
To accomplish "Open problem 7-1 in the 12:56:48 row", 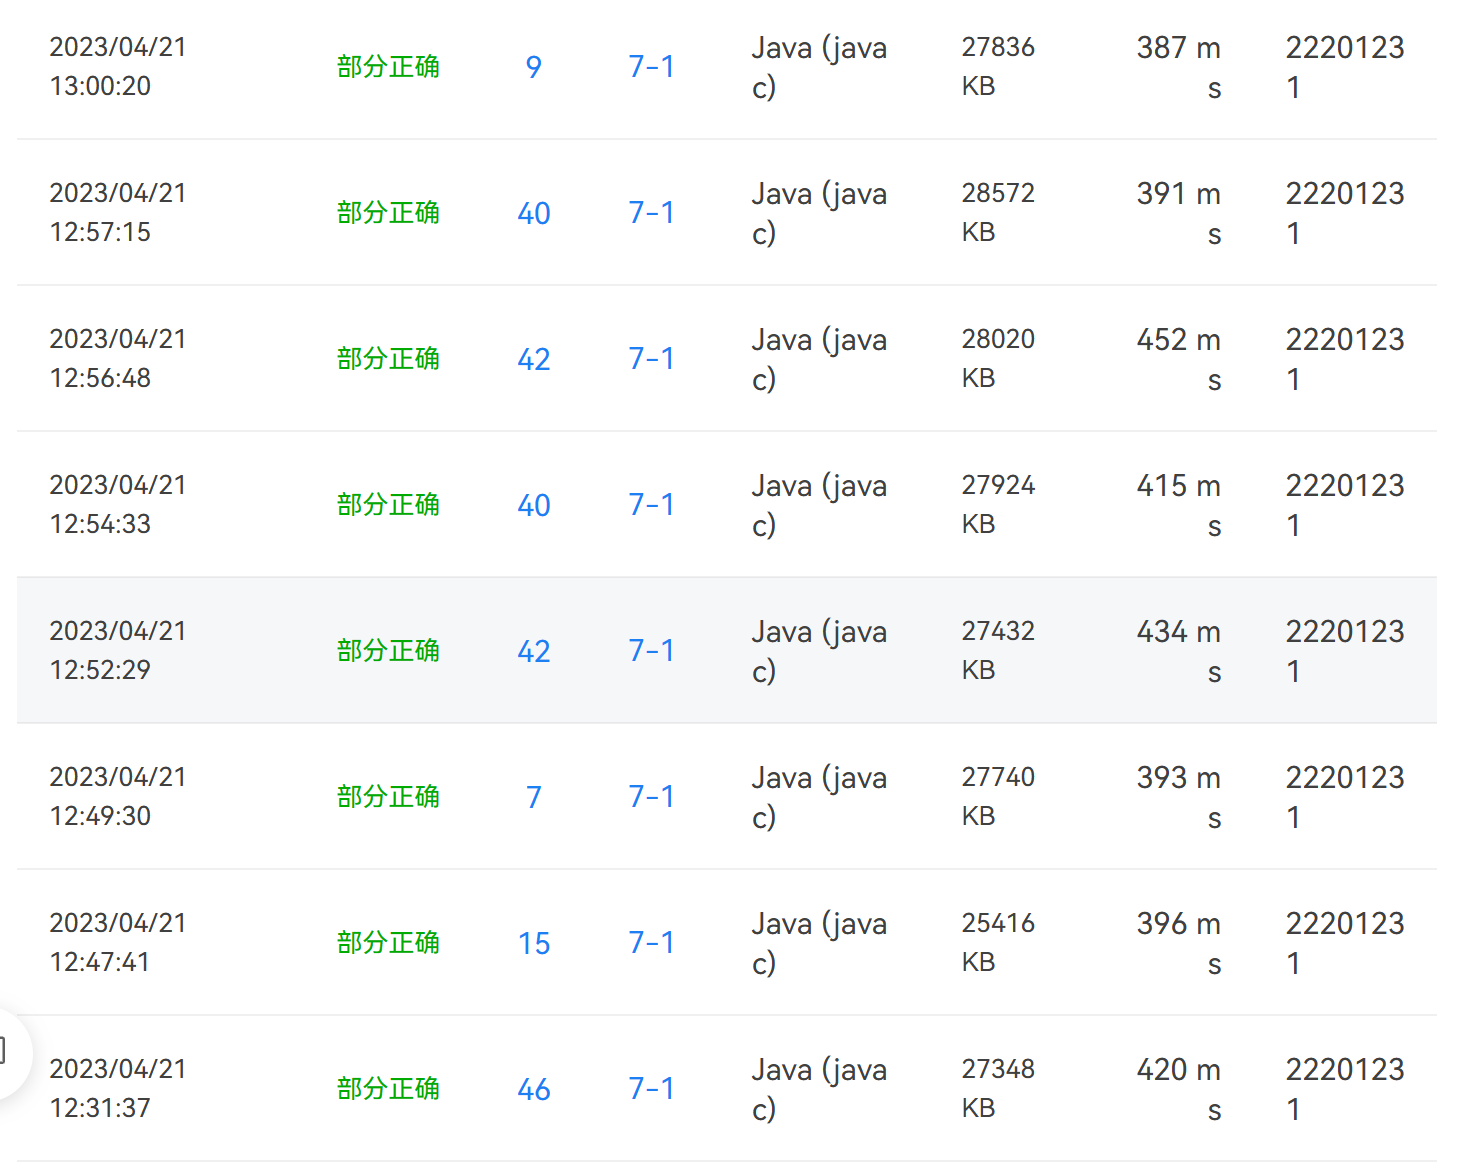I will click(x=651, y=359).
